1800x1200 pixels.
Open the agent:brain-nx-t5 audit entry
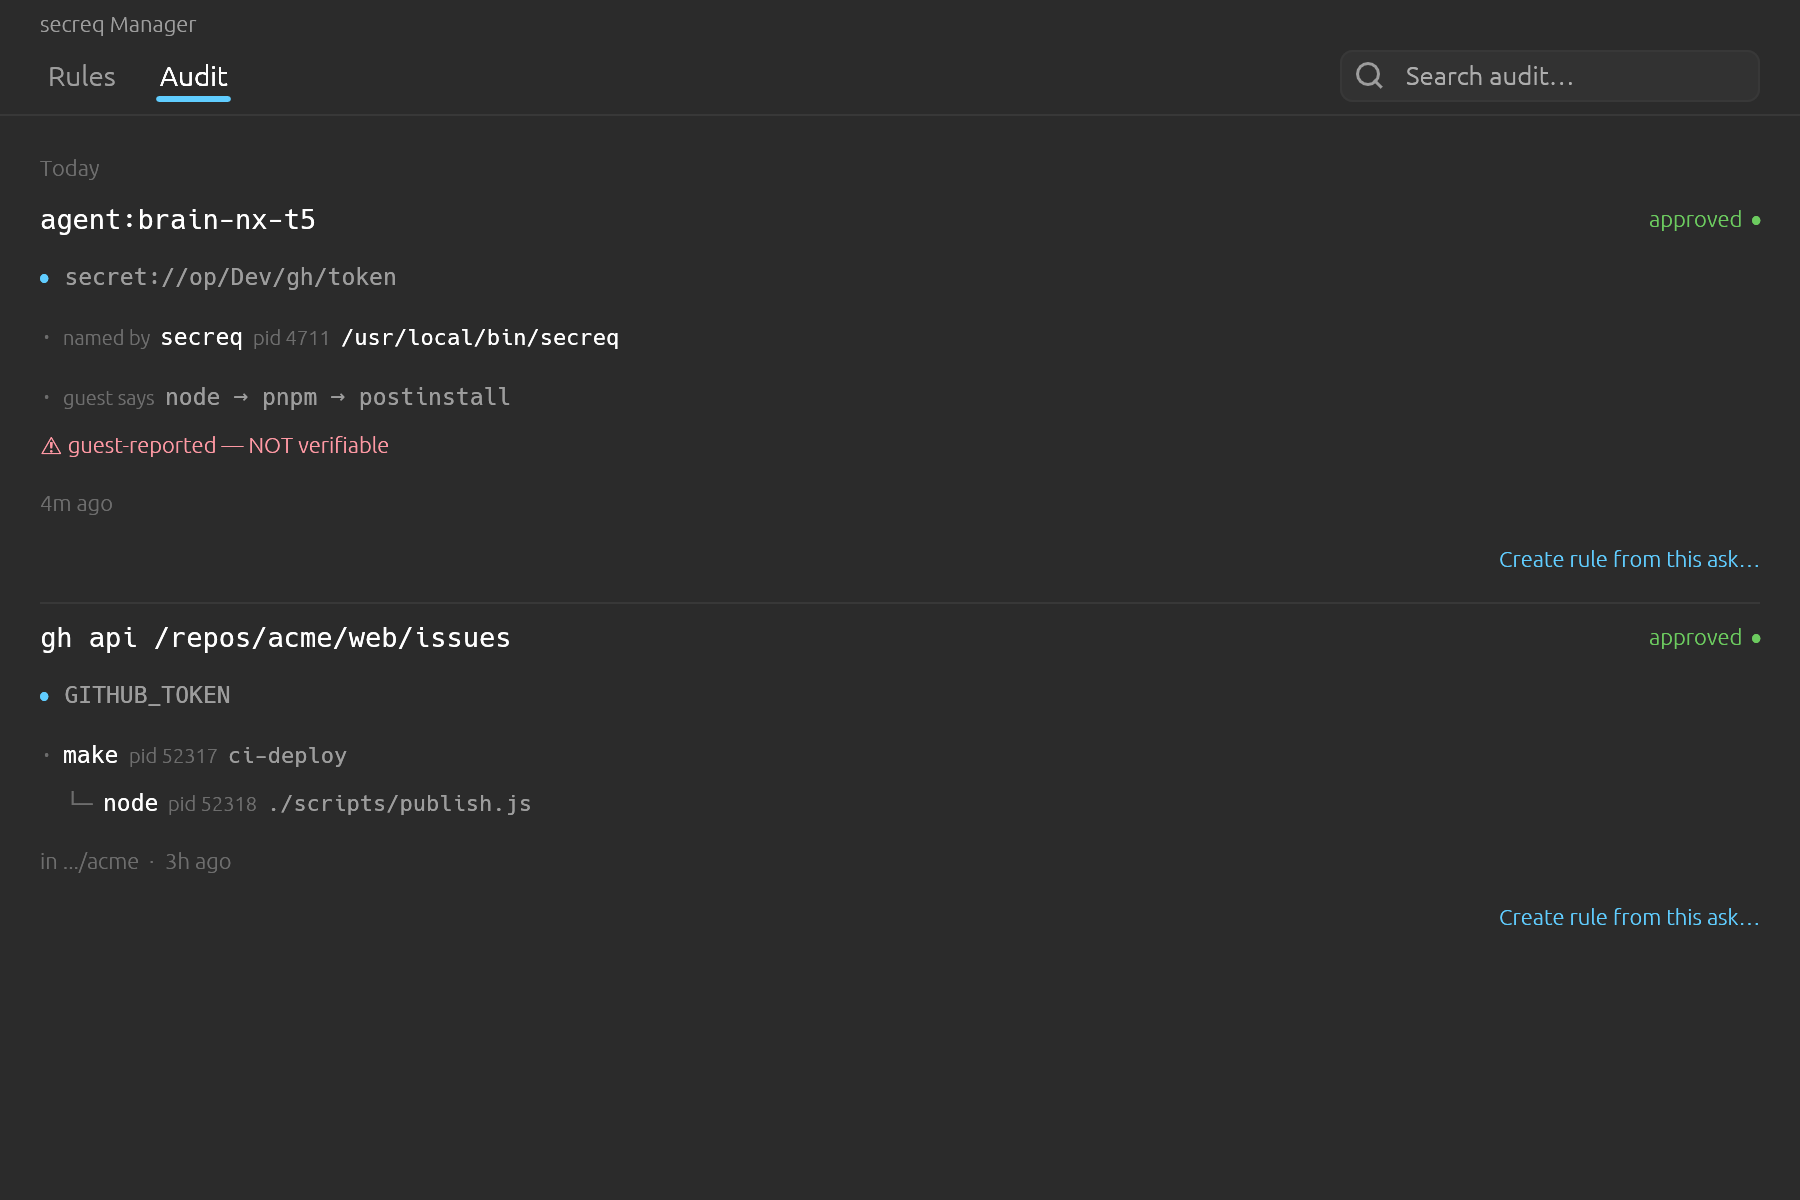[x=178, y=220]
